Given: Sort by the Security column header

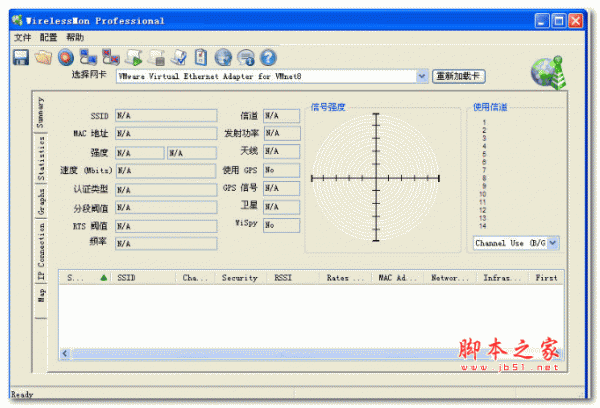Looking at the screenshot, I should 240,278.
